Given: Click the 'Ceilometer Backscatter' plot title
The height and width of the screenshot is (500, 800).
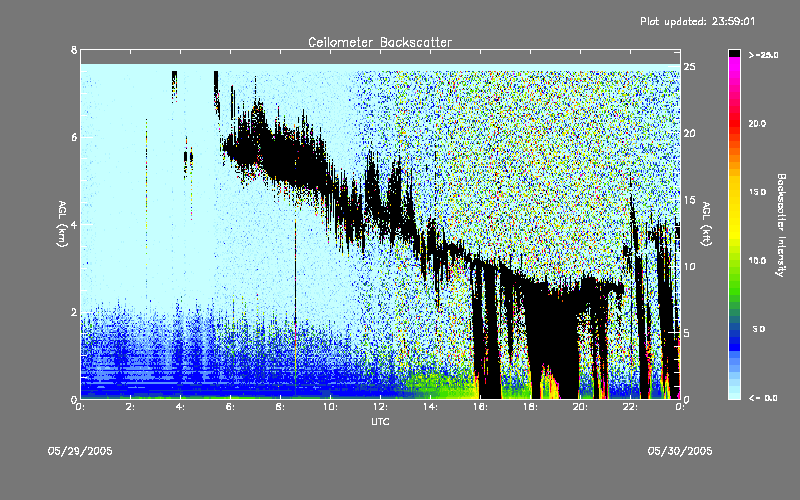Looking at the screenshot, I should tap(380, 42).
